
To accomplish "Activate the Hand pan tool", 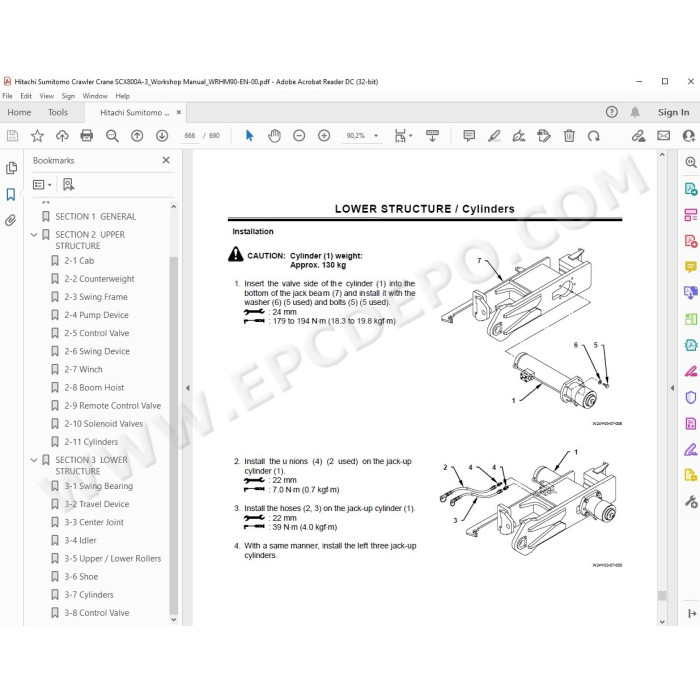I will 274,135.
